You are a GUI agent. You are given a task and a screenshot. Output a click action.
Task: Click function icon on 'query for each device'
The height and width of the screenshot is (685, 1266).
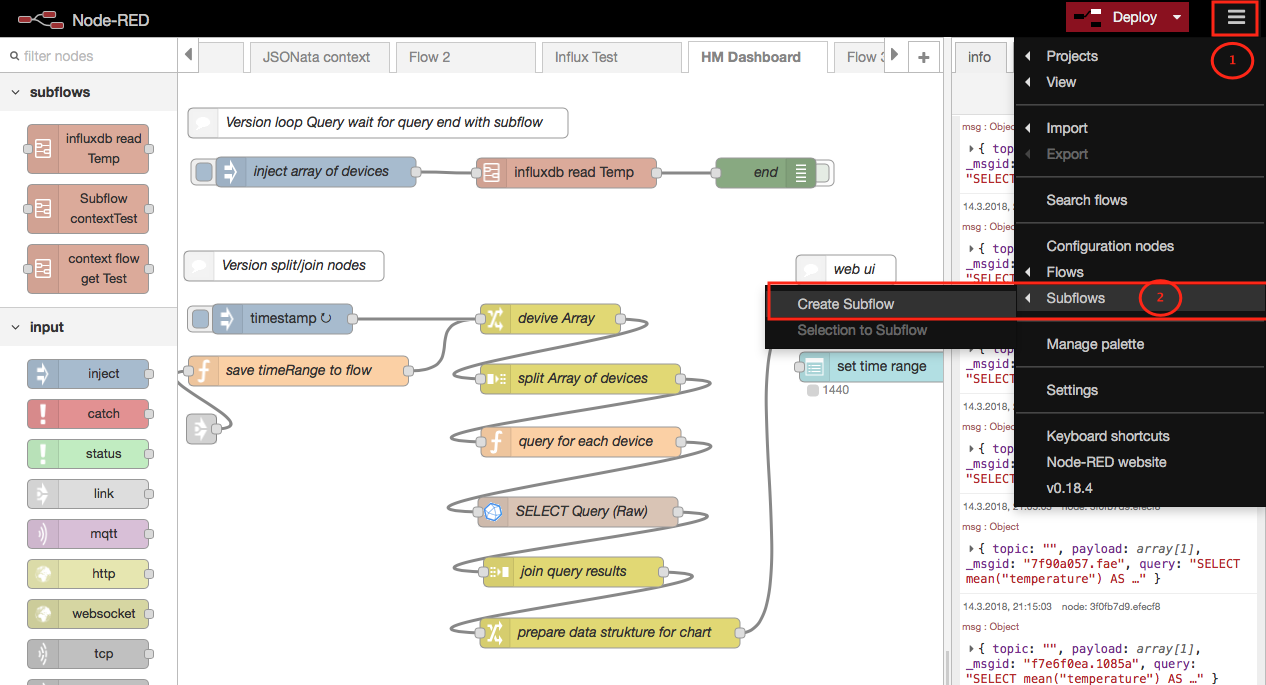(x=494, y=441)
